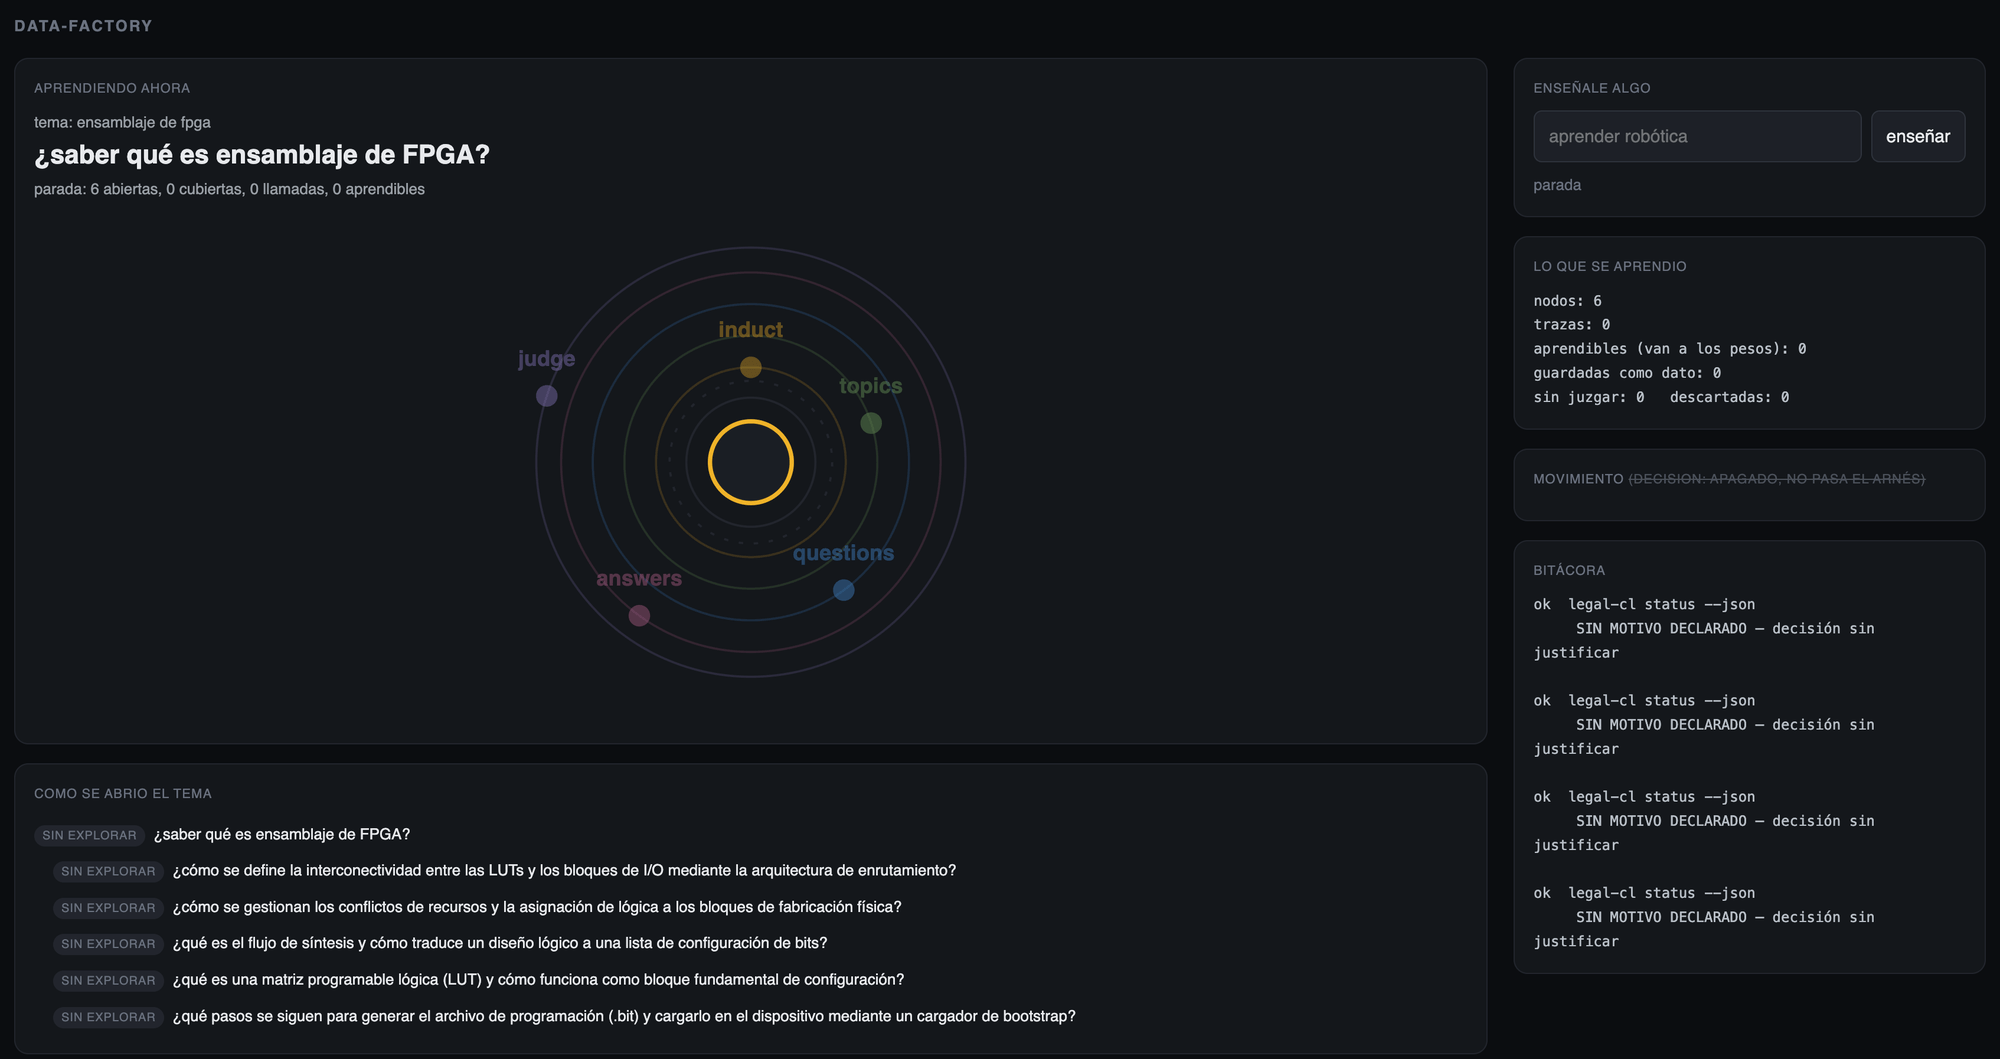Click 'guardadas como dato: 0' stat
Screen dimensions: 2000x1059
pyautogui.click(x=1627, y=373)
